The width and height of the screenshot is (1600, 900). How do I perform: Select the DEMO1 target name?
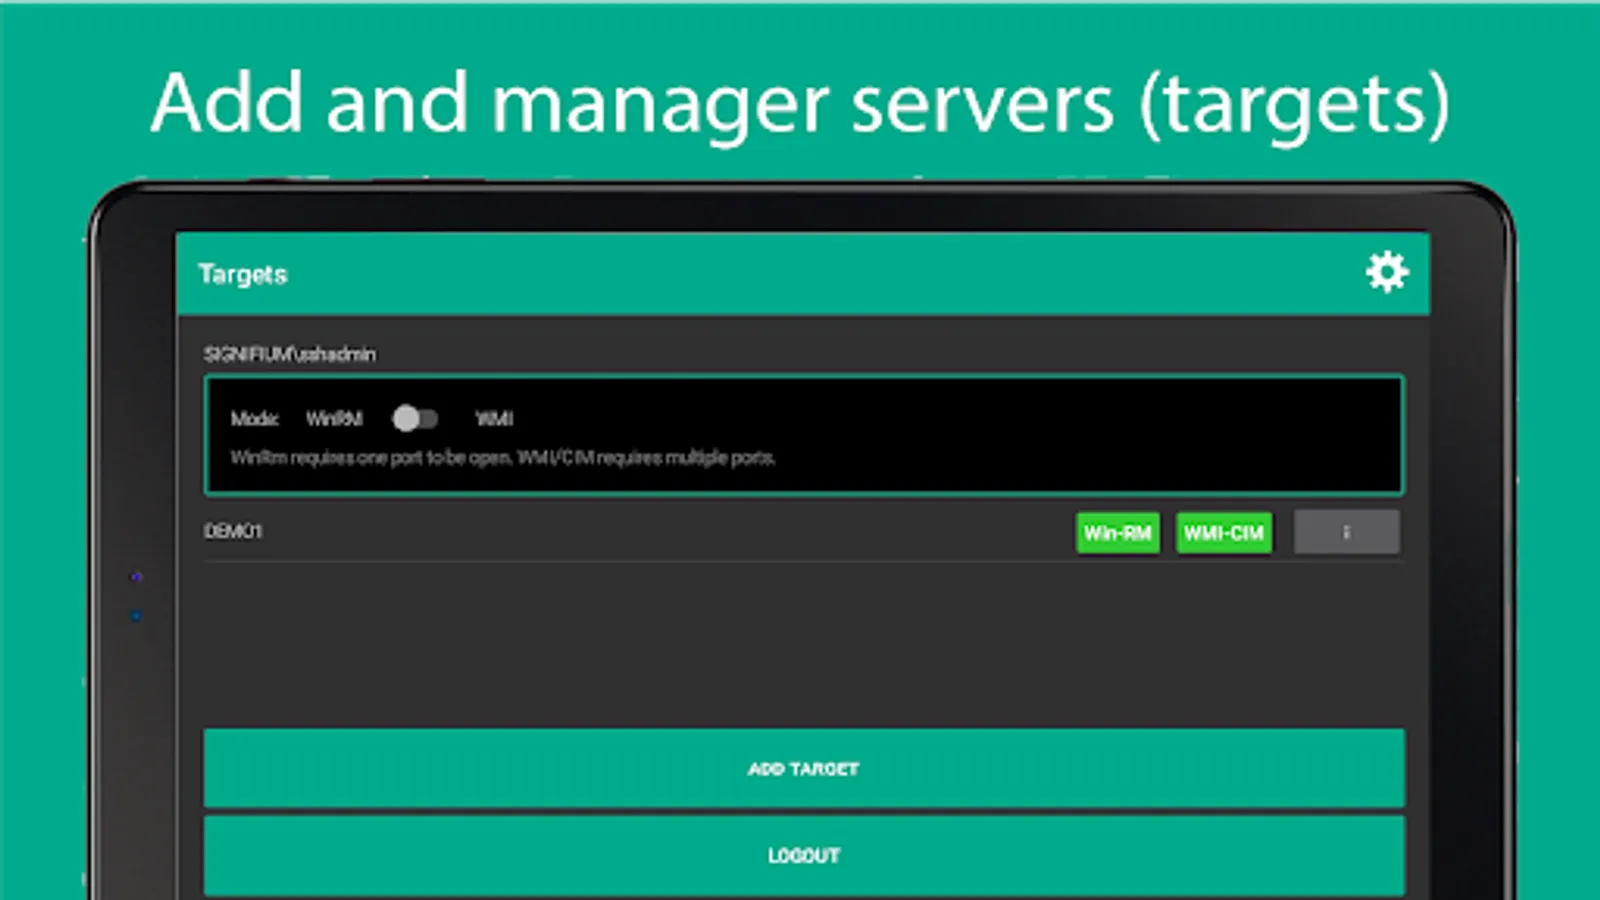pyautogui.click(x=233, y=531)
